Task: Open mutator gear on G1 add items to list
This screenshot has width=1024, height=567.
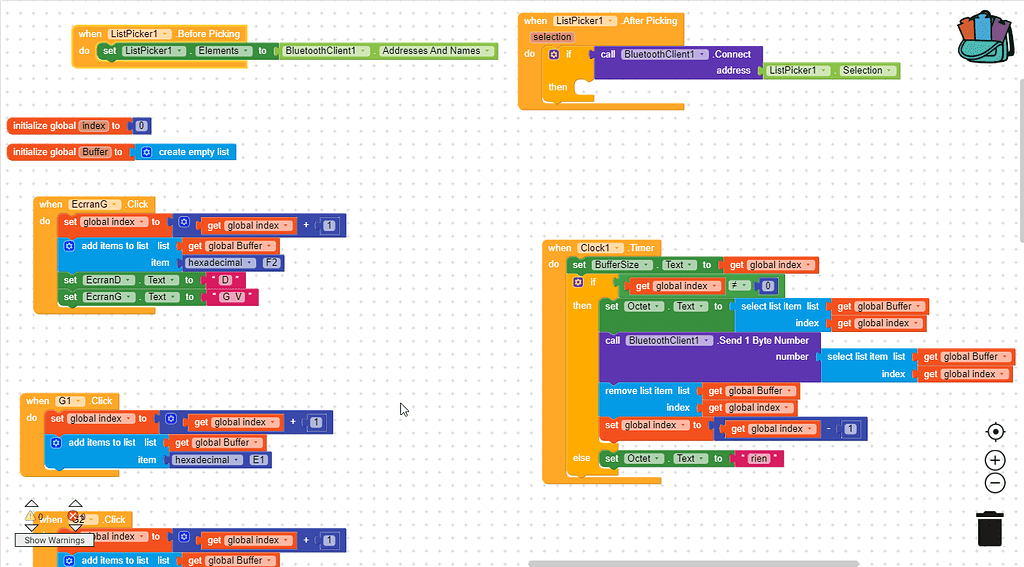Action: pos(56,443)
